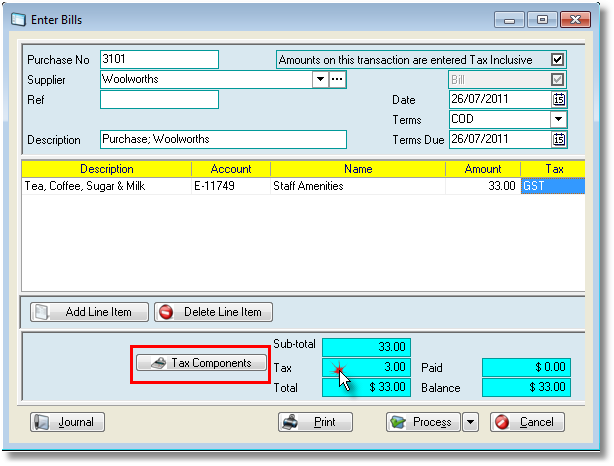Select the highlighted GST tax cell
The image size is (614, 466).
click(553, 186)
